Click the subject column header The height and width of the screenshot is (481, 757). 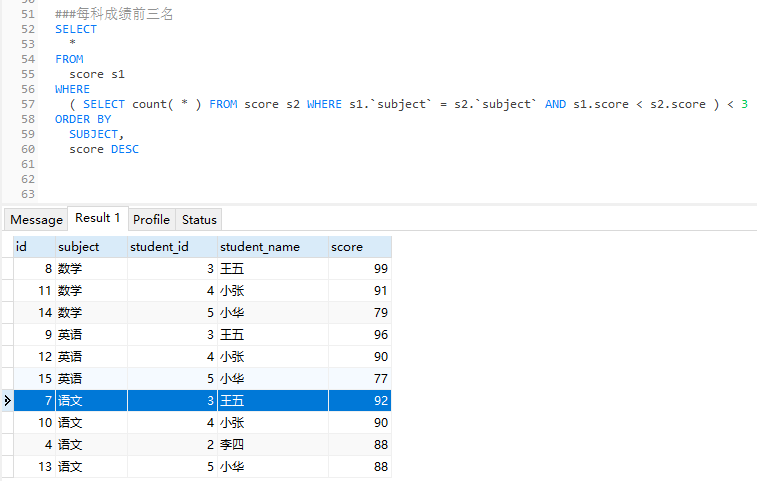pos(90,247)
